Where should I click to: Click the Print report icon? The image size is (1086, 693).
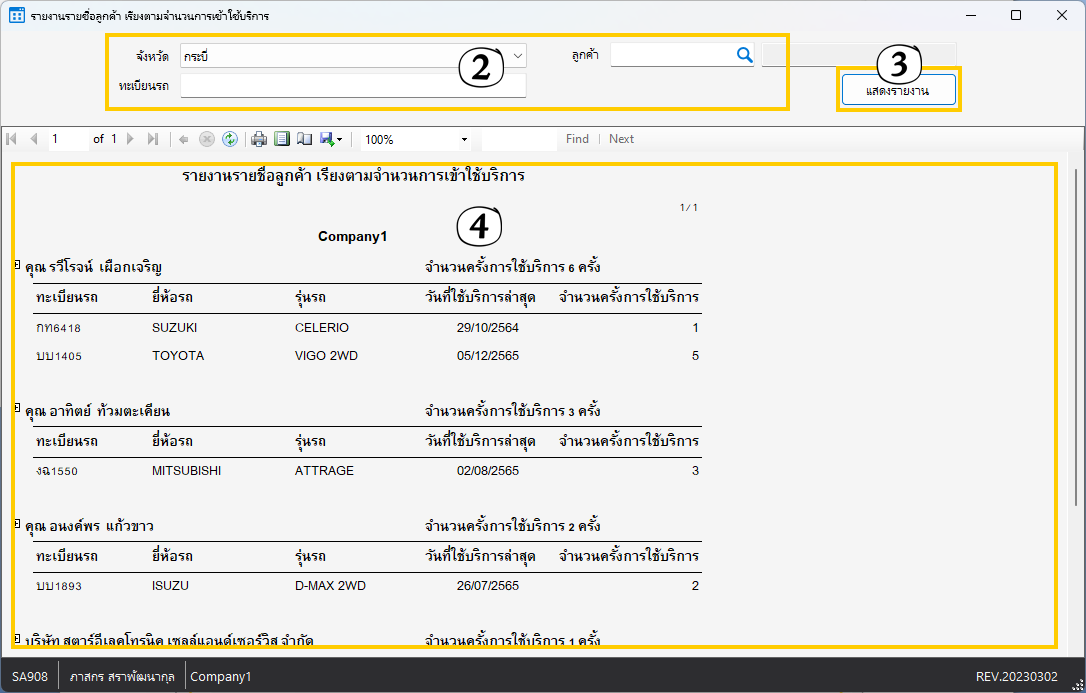pyautogui.click(x=259, y=139)
